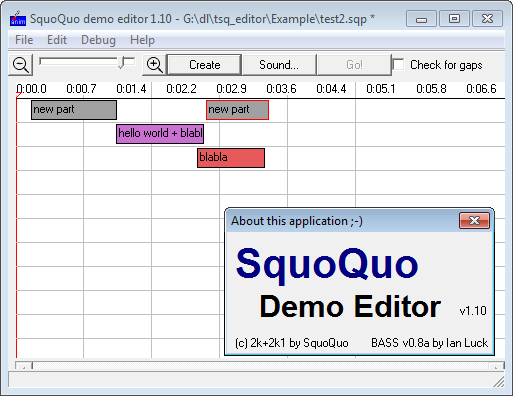Select the first gray 'new part' block
The width and height of the screenshot is (513, 396).
pyautogui.click(x=74, y=110)
